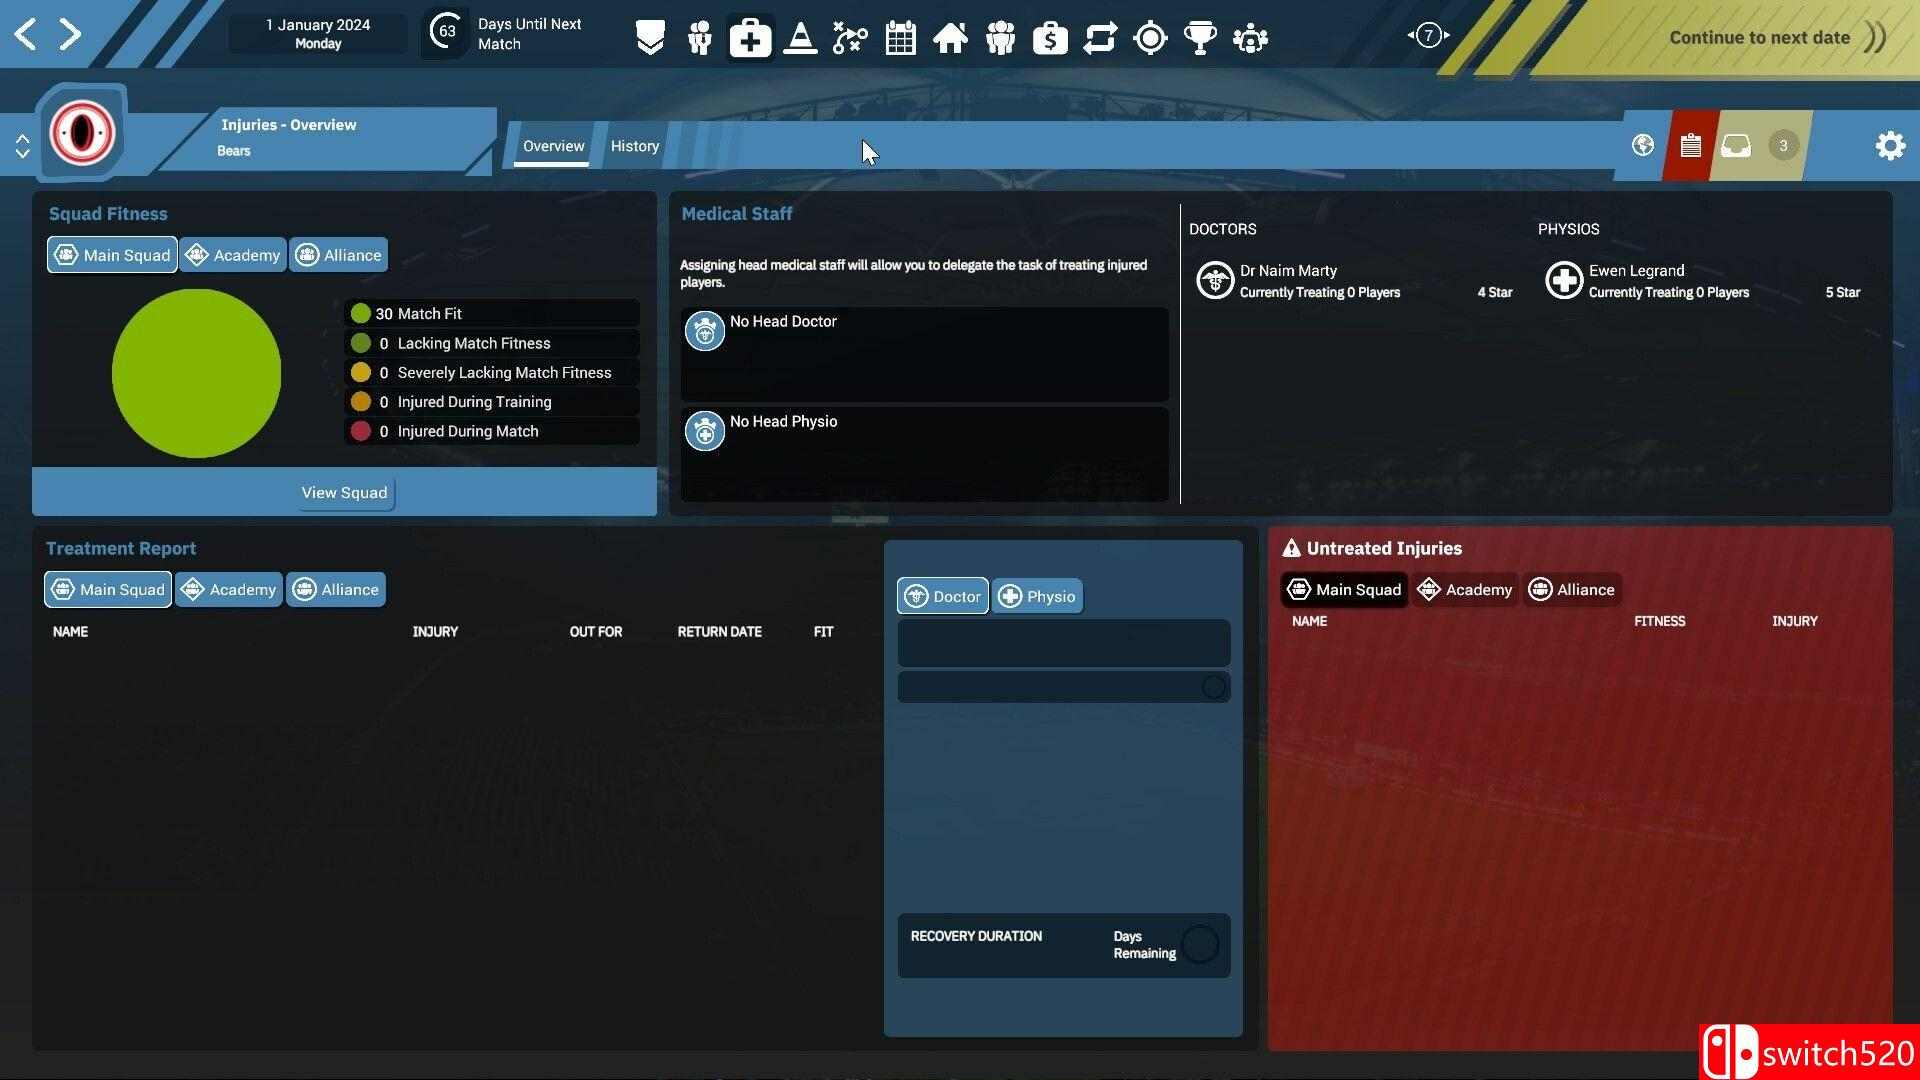Open the transfers arrows icon

1100,38
